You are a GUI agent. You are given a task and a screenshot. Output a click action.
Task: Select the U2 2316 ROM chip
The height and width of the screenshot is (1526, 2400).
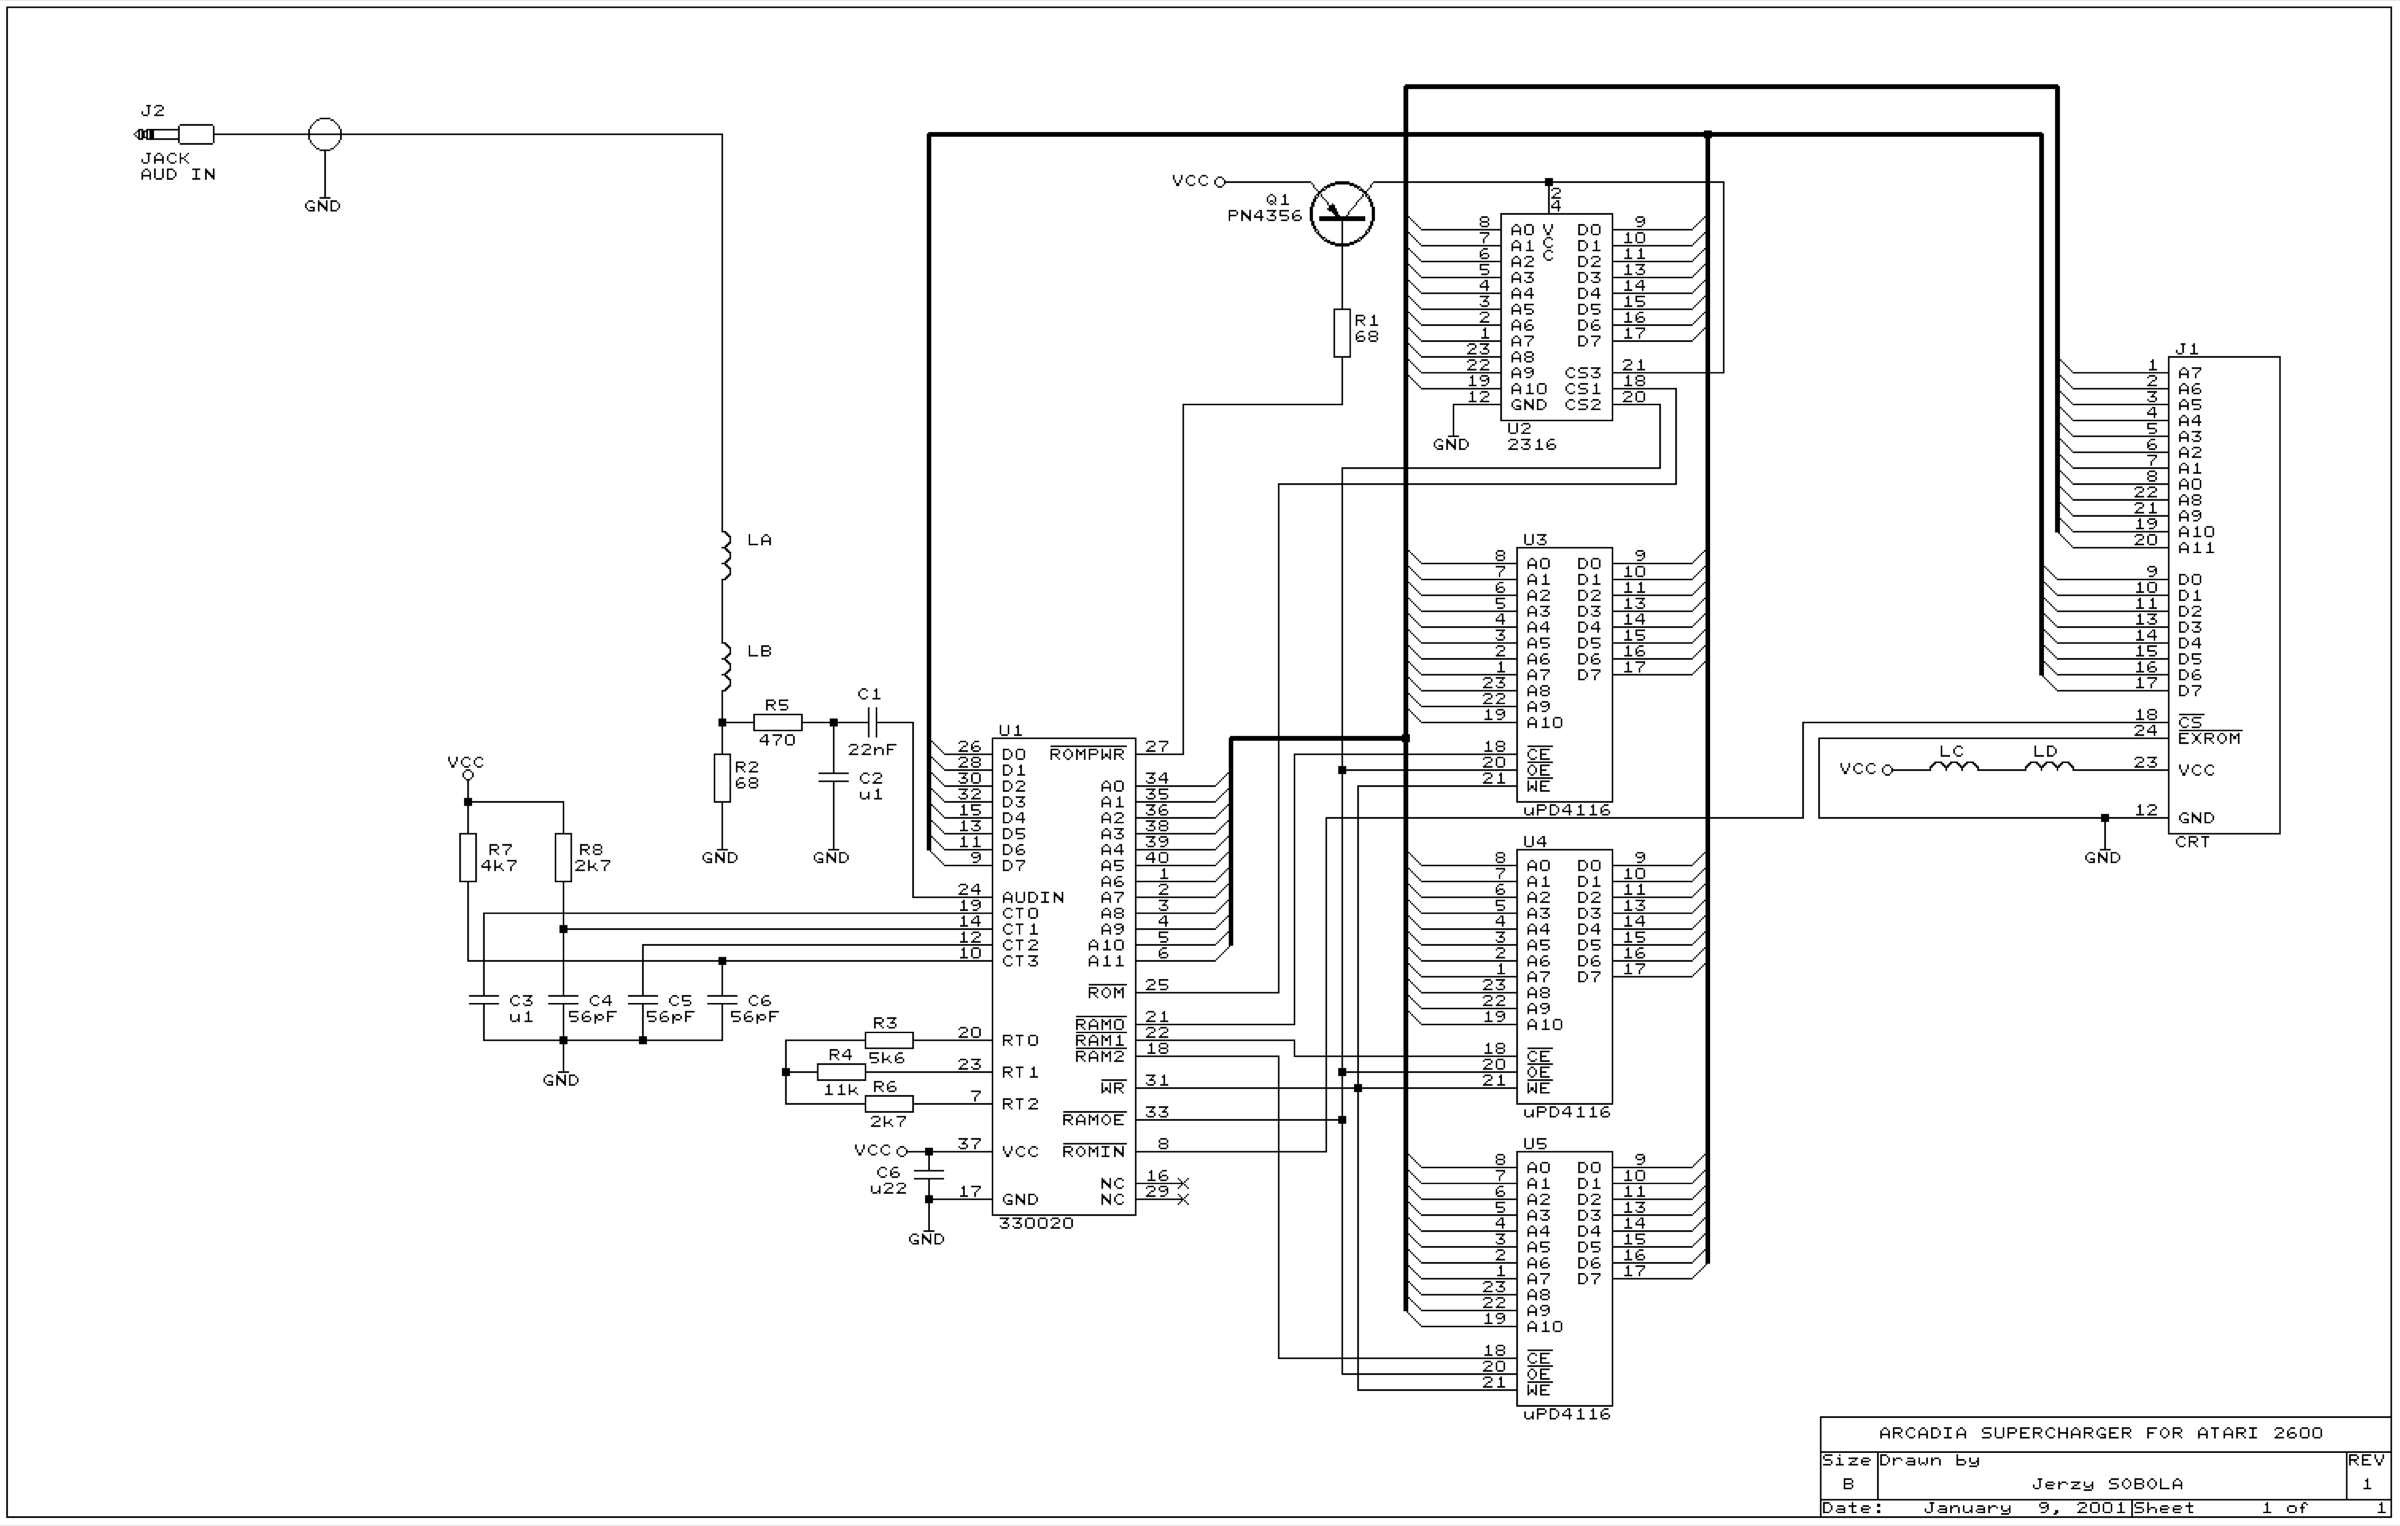click(1556, 317)
